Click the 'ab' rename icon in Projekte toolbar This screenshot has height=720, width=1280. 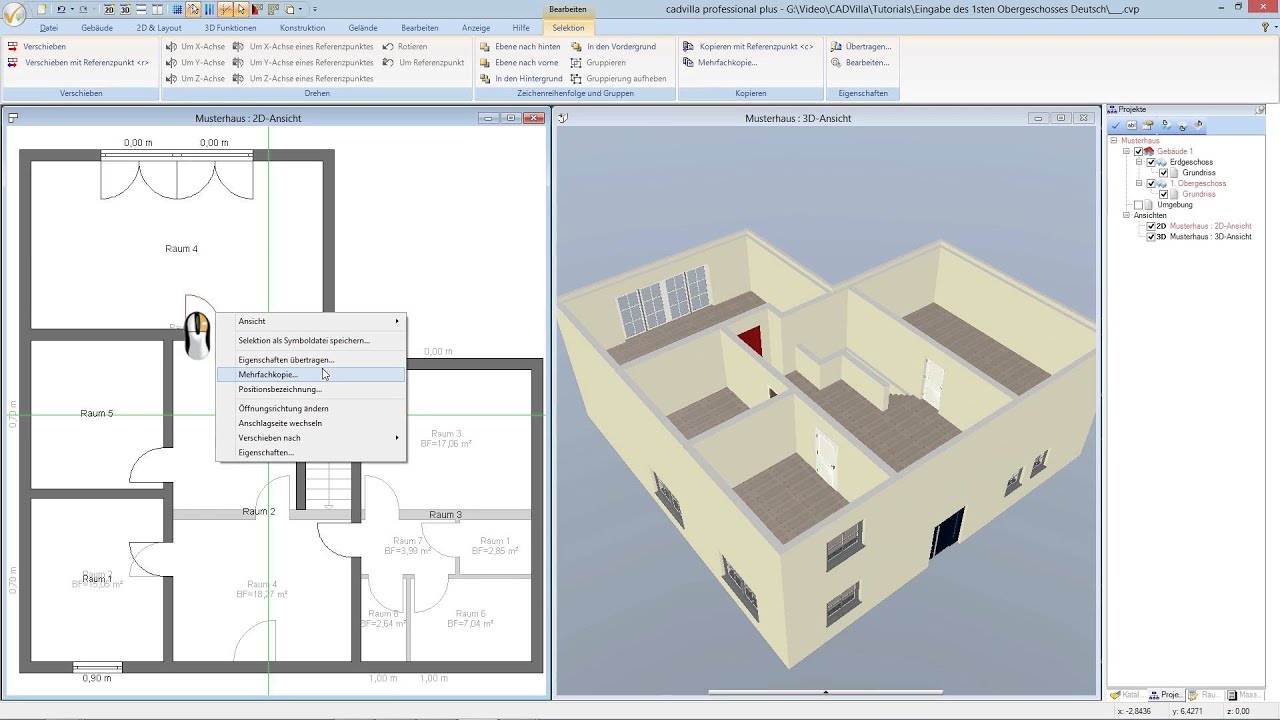pyautogui.click(x=1132, y=125)
